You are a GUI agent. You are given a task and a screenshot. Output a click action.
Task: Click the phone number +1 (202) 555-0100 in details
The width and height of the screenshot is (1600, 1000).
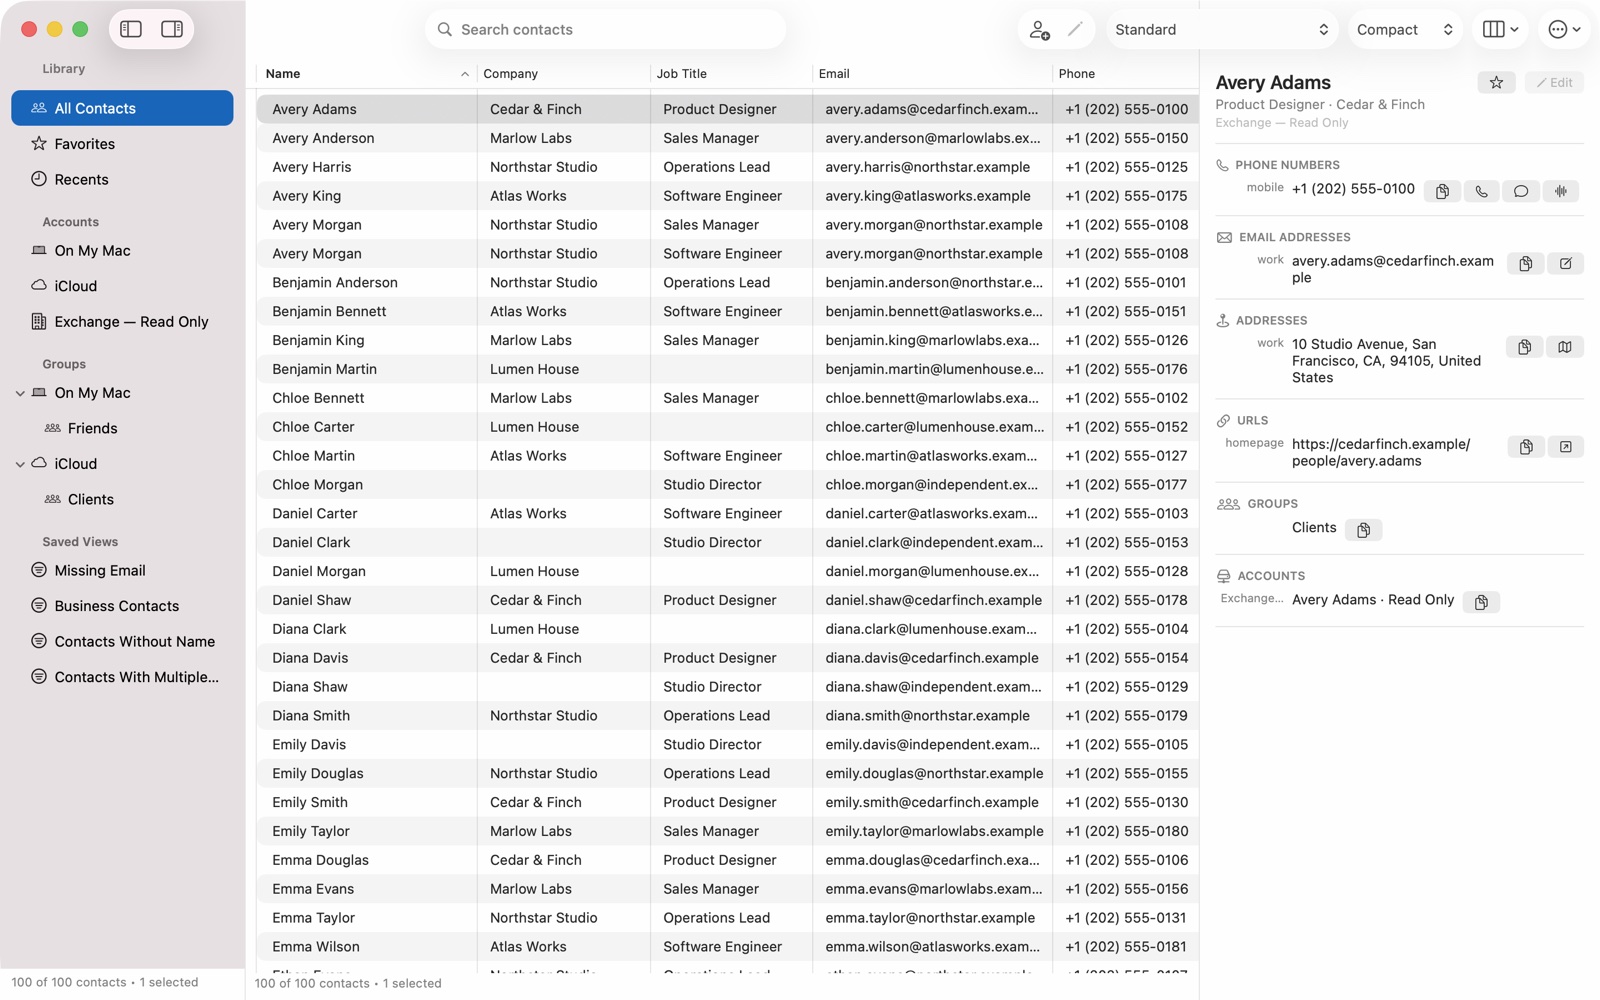click(1353, 189)
